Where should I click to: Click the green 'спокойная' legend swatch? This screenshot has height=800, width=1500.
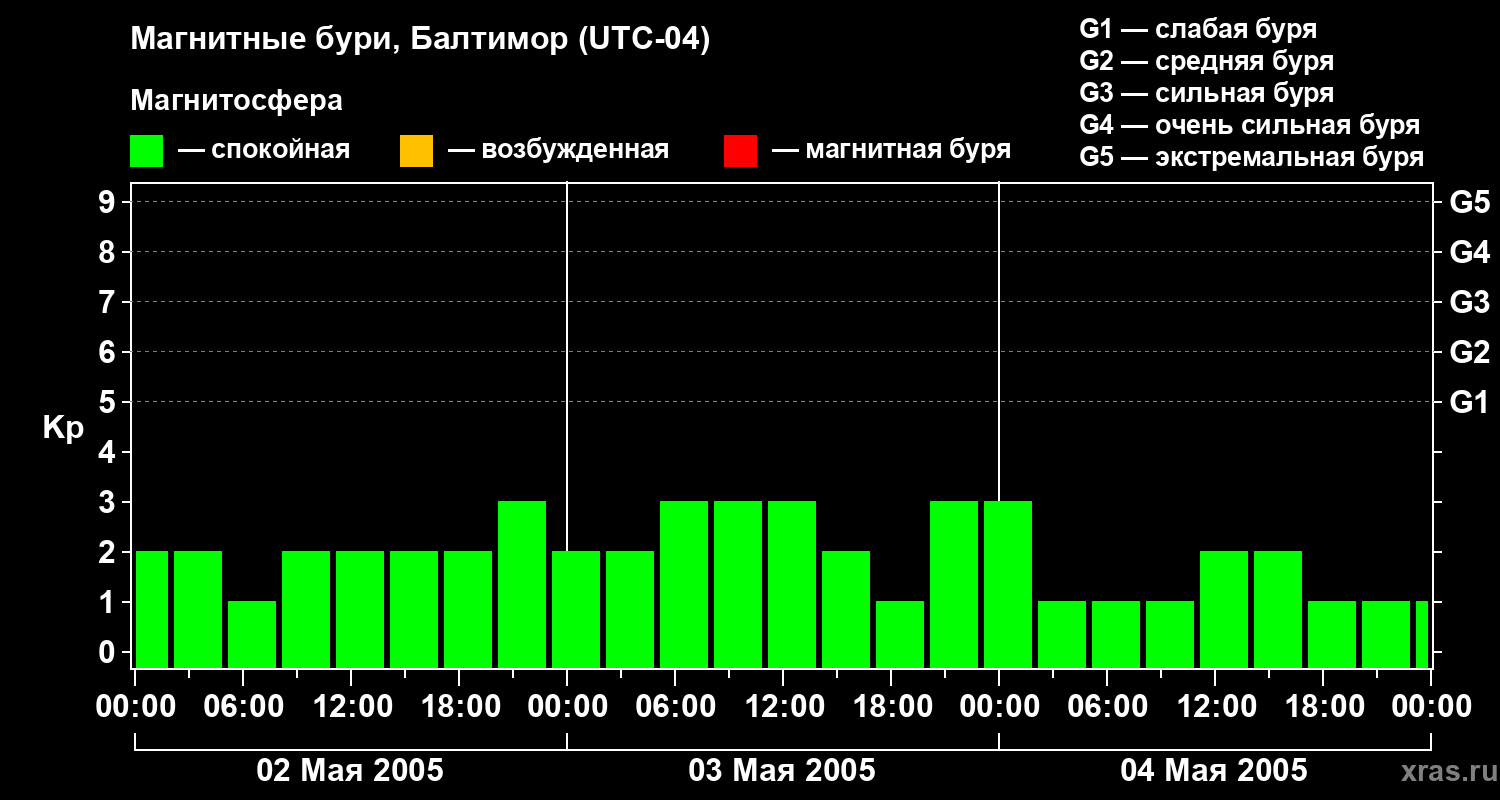pyautogui.click(x=147, y=151)
